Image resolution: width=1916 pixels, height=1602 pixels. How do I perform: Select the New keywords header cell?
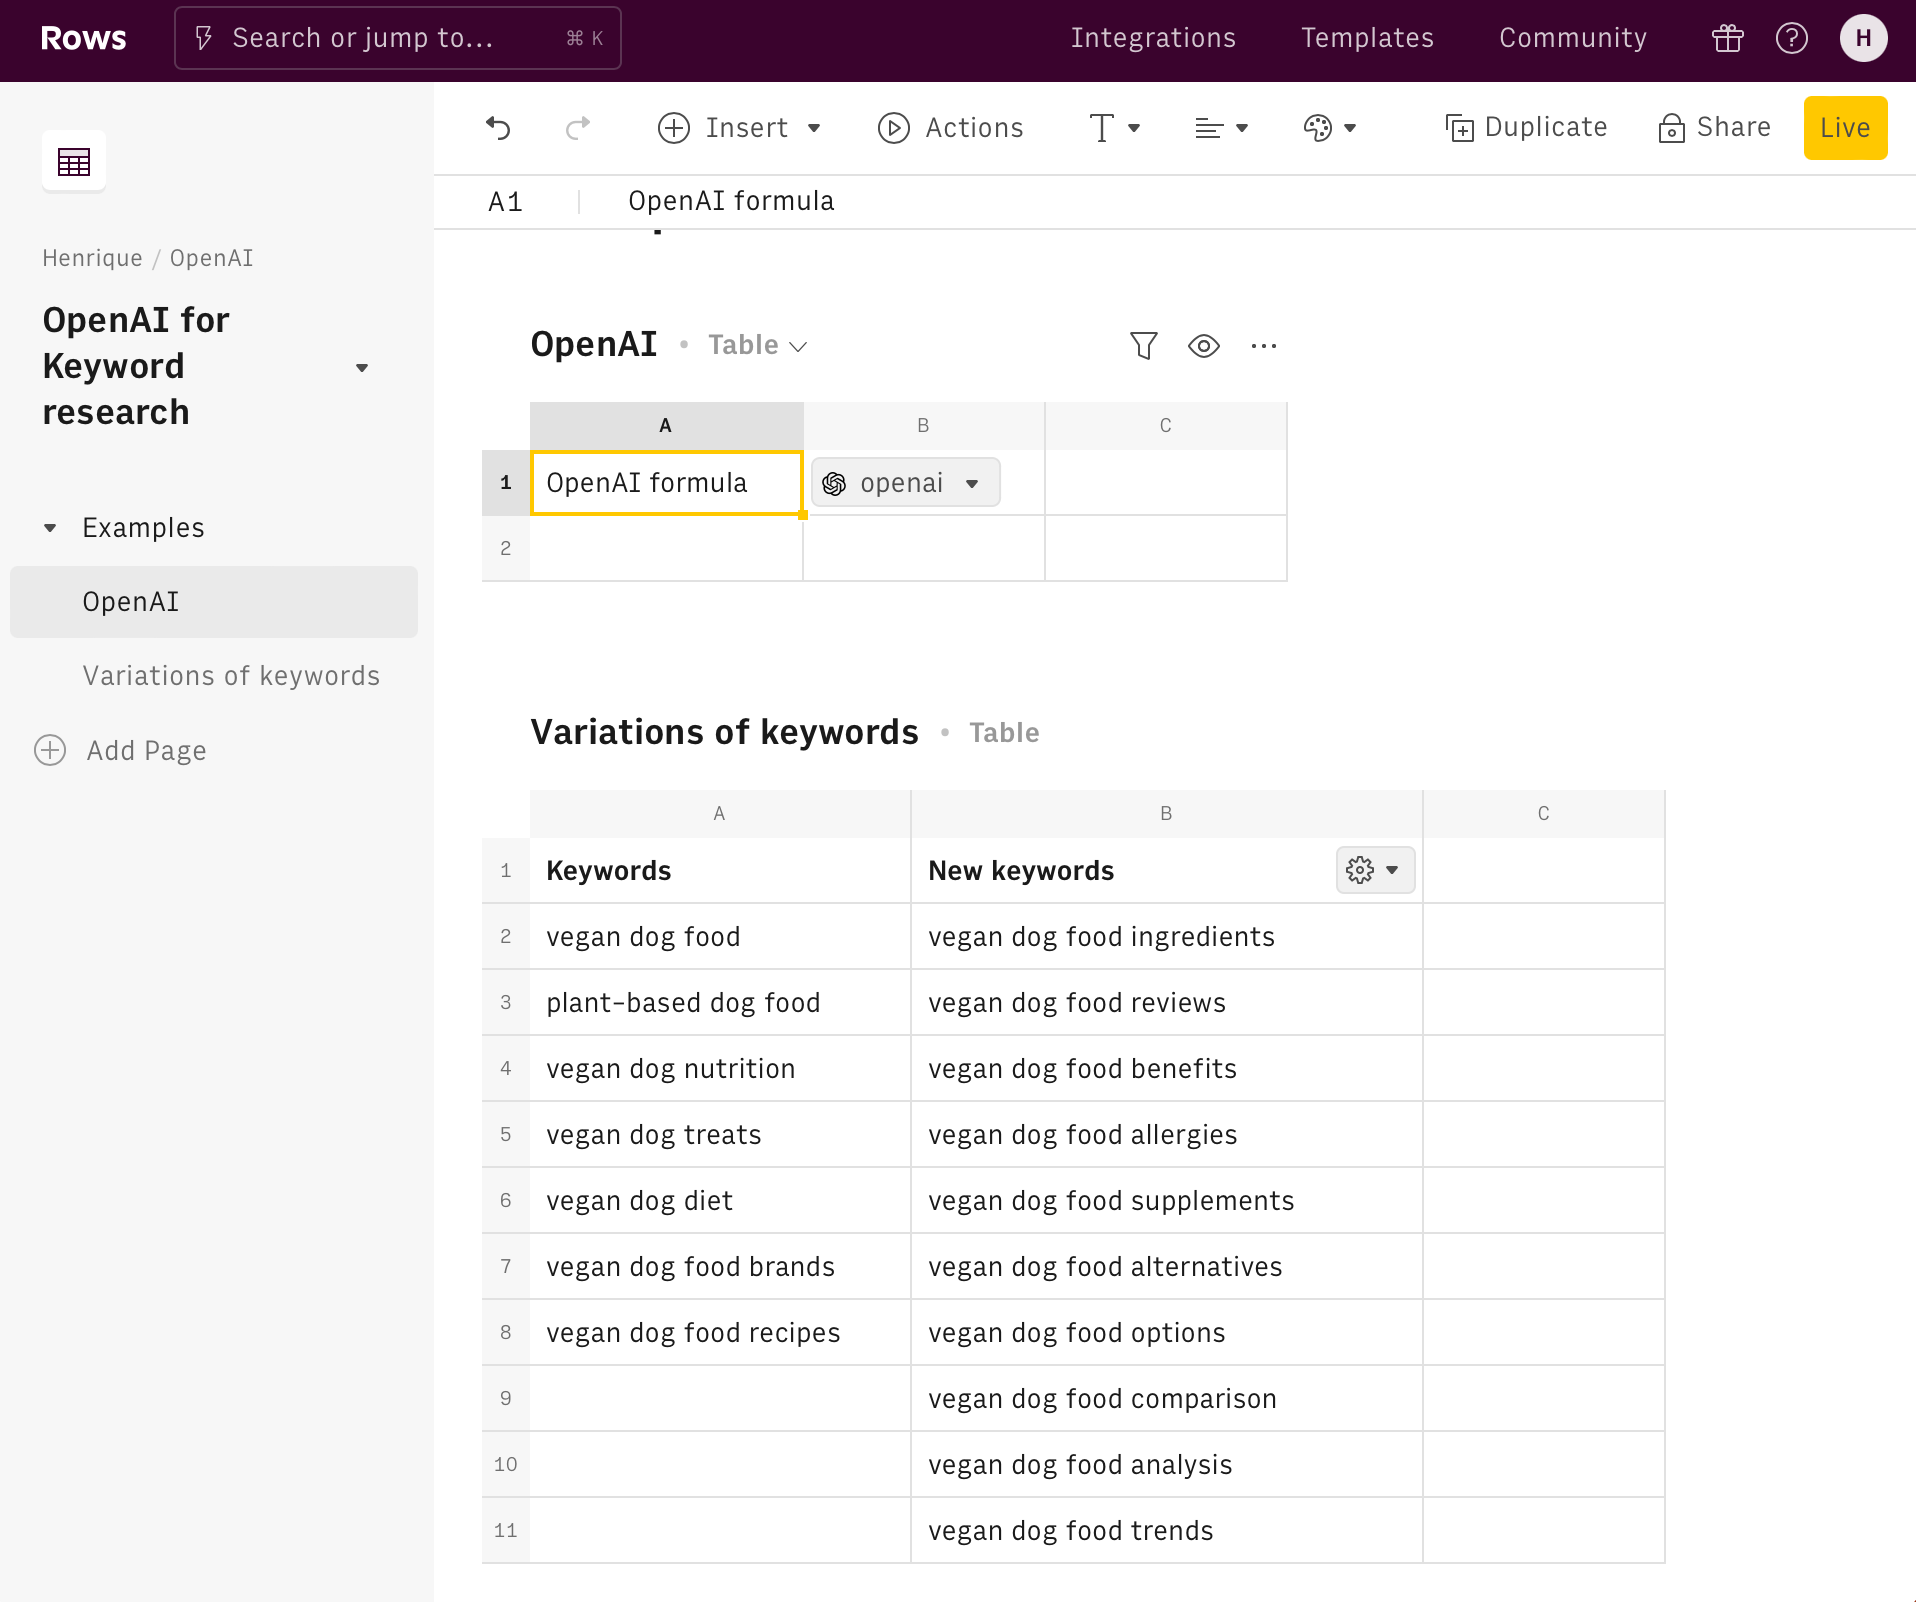coord(1166,871)
